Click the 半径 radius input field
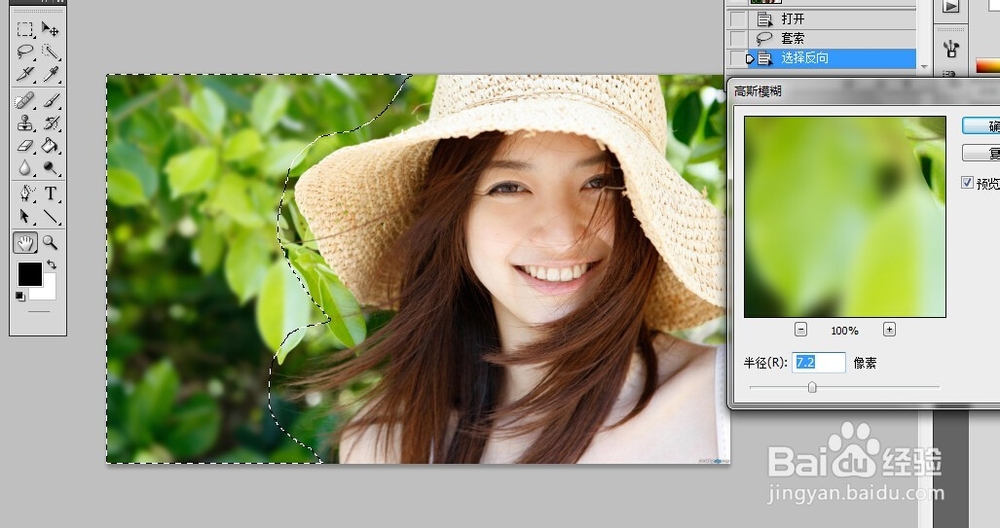 819,362
